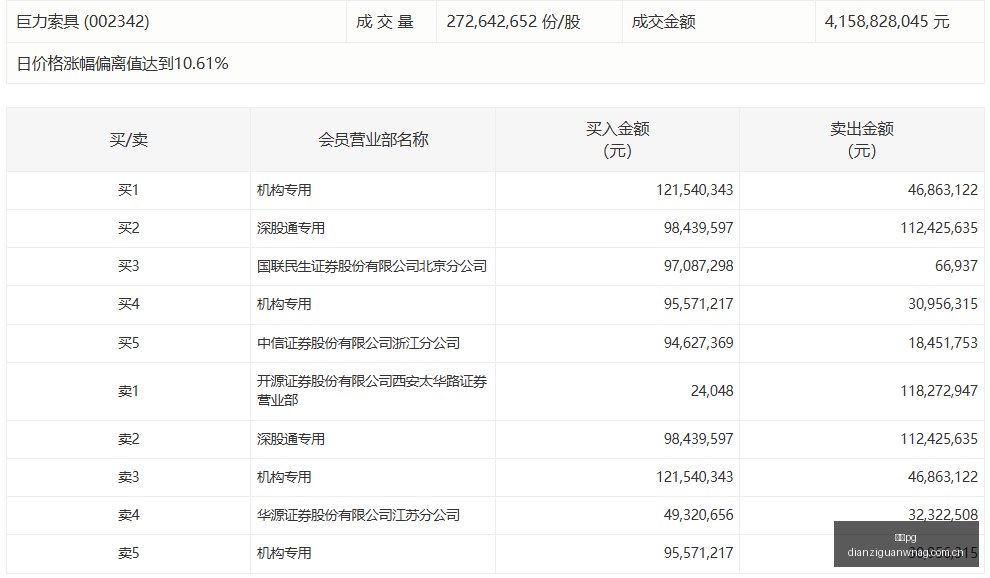Click 中信证券股份有限公司浙江分公司
Viewport: 990px width, 578px height.
pyautogui.click(x=358, y=343)
